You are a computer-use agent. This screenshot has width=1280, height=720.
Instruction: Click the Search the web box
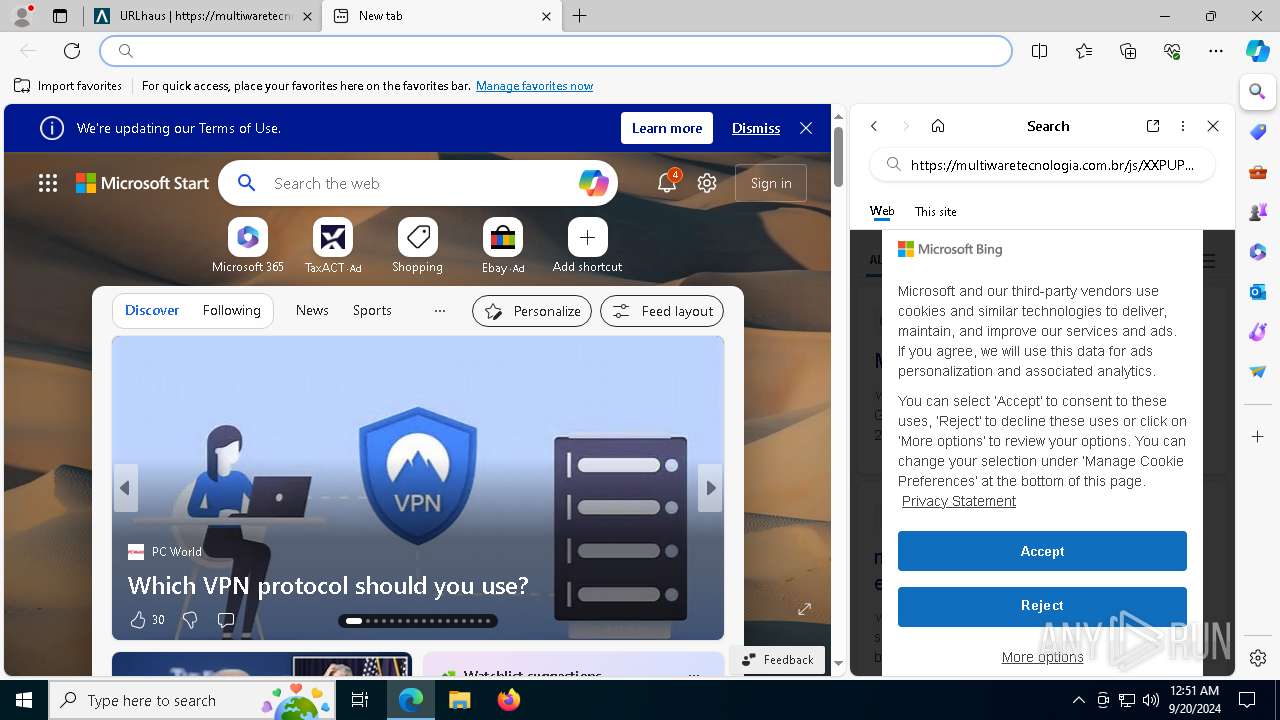click(420, 183)
